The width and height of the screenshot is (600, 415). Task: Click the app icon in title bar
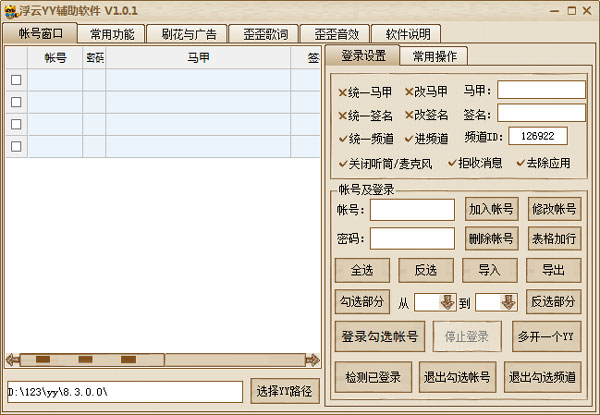click(x=11, y=10)
